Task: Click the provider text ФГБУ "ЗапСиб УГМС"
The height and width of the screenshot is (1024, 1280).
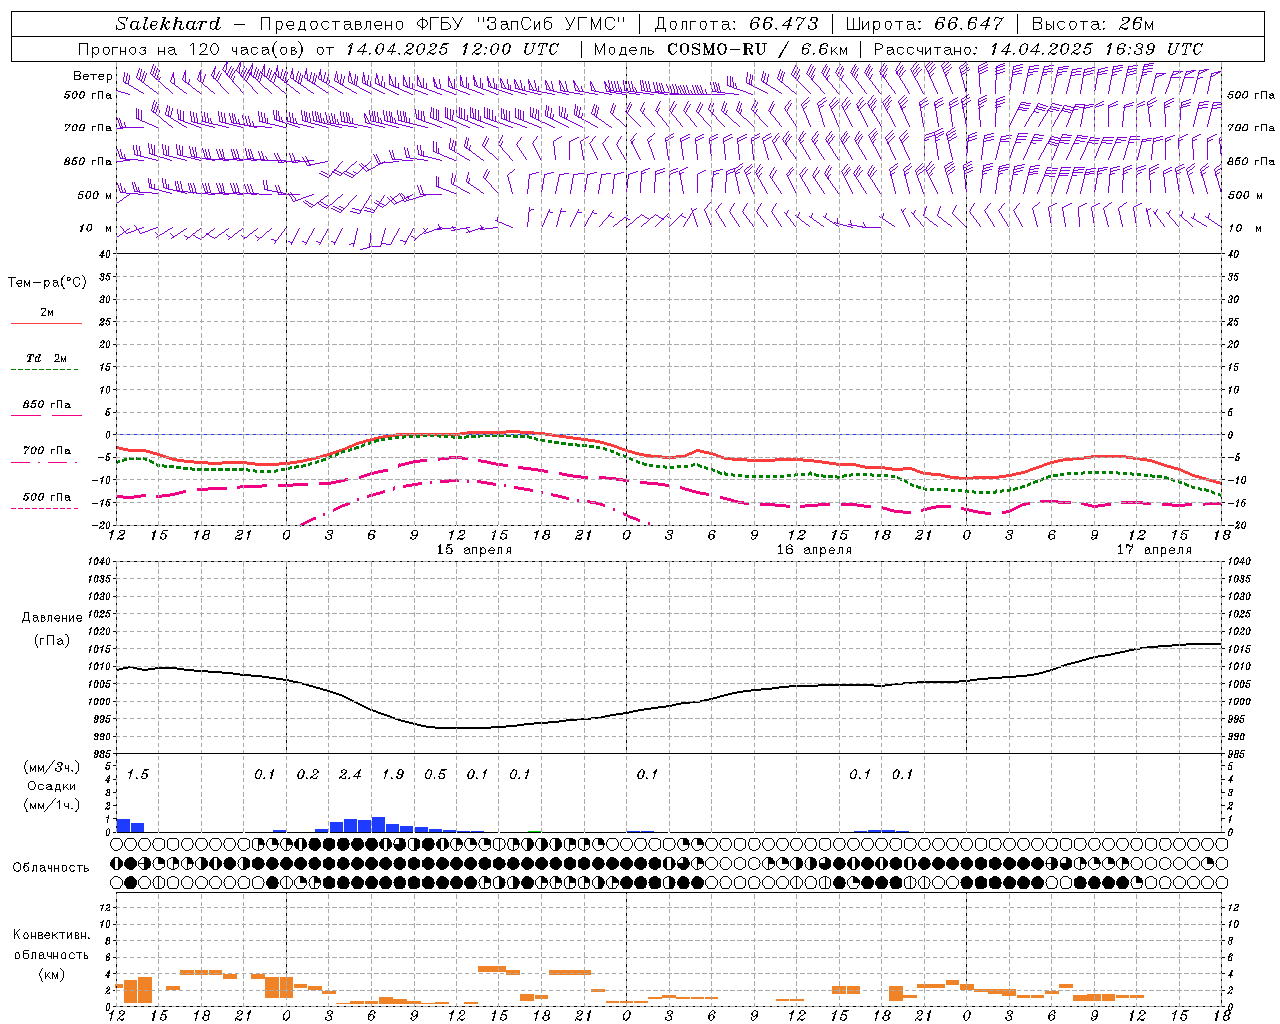Action: pos(521,24)
